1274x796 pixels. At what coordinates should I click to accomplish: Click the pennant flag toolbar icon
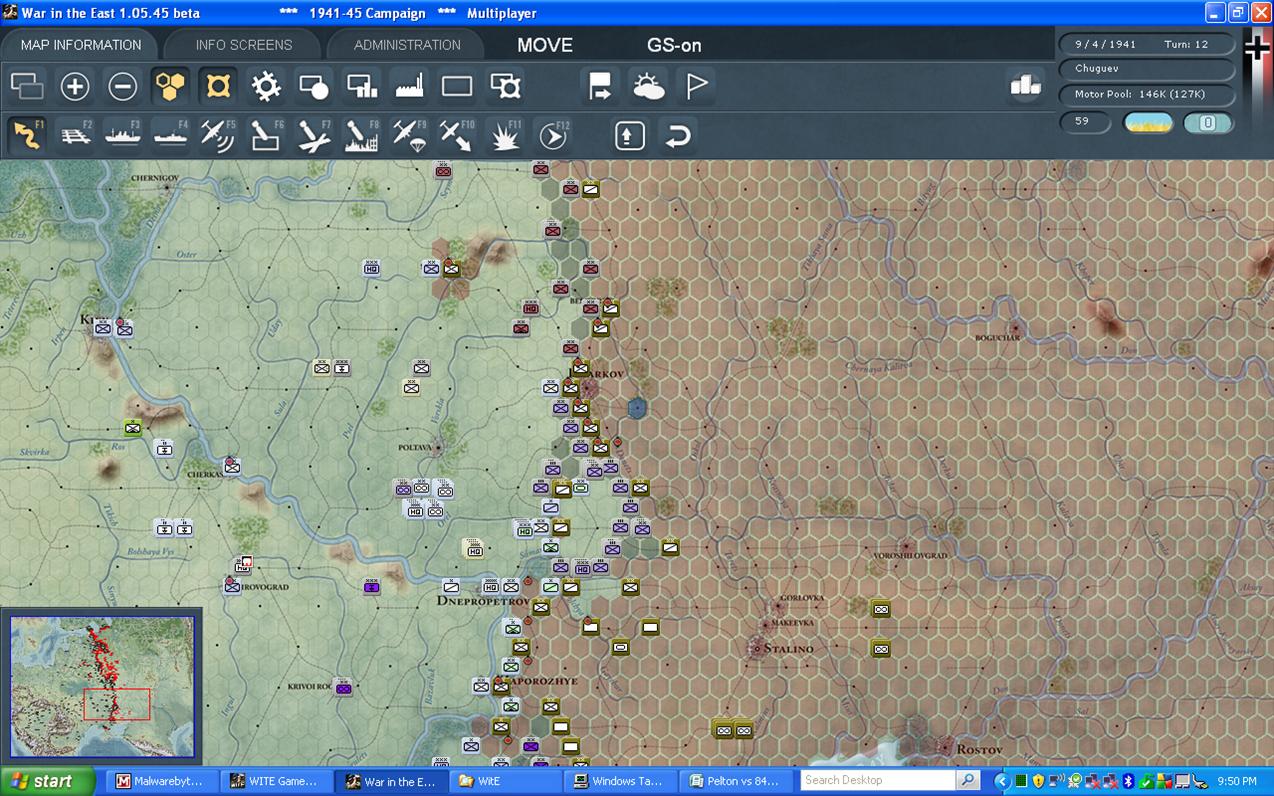[x=696, y=86]
